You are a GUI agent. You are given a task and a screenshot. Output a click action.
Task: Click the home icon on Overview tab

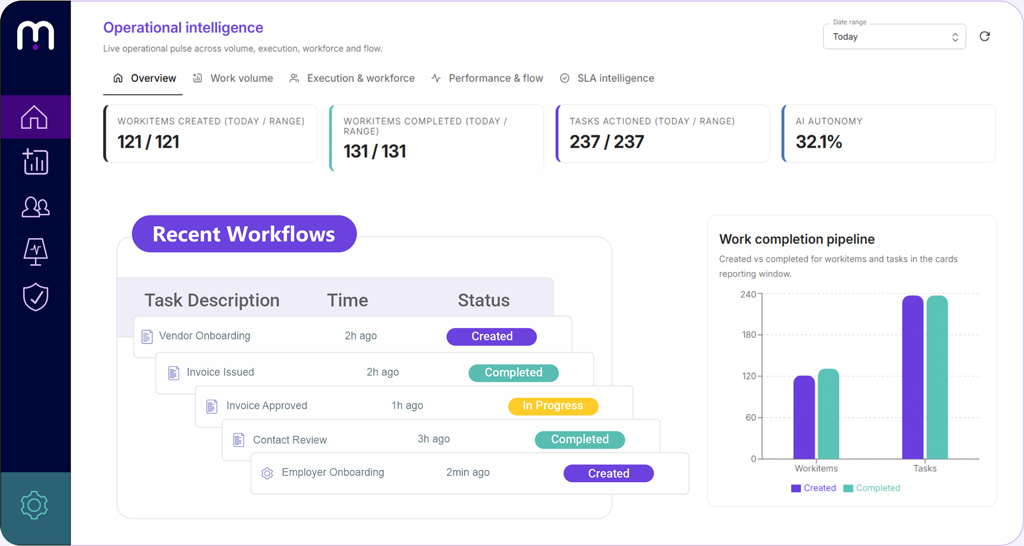pos(118,78)
